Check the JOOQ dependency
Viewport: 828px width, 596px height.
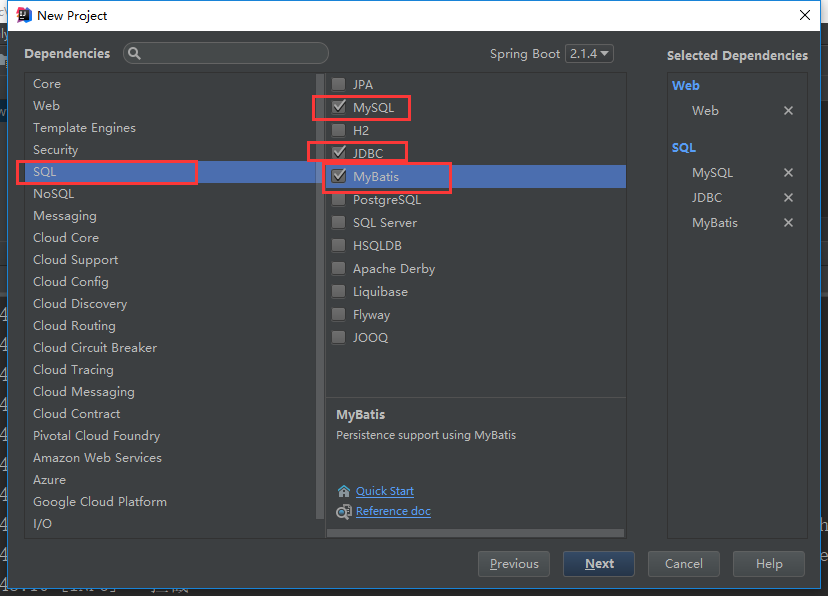pos(338,337)
